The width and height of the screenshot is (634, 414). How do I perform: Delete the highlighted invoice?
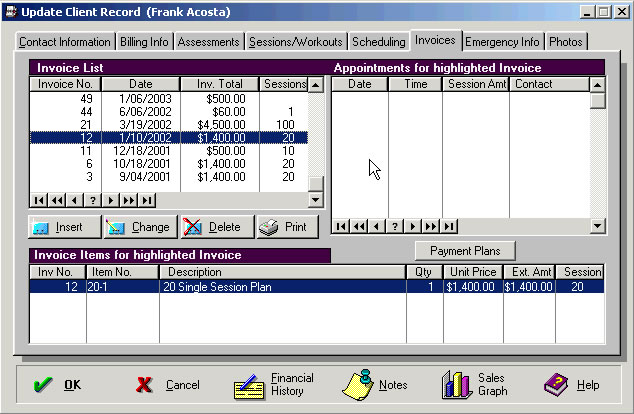click(x=215, y=227)
